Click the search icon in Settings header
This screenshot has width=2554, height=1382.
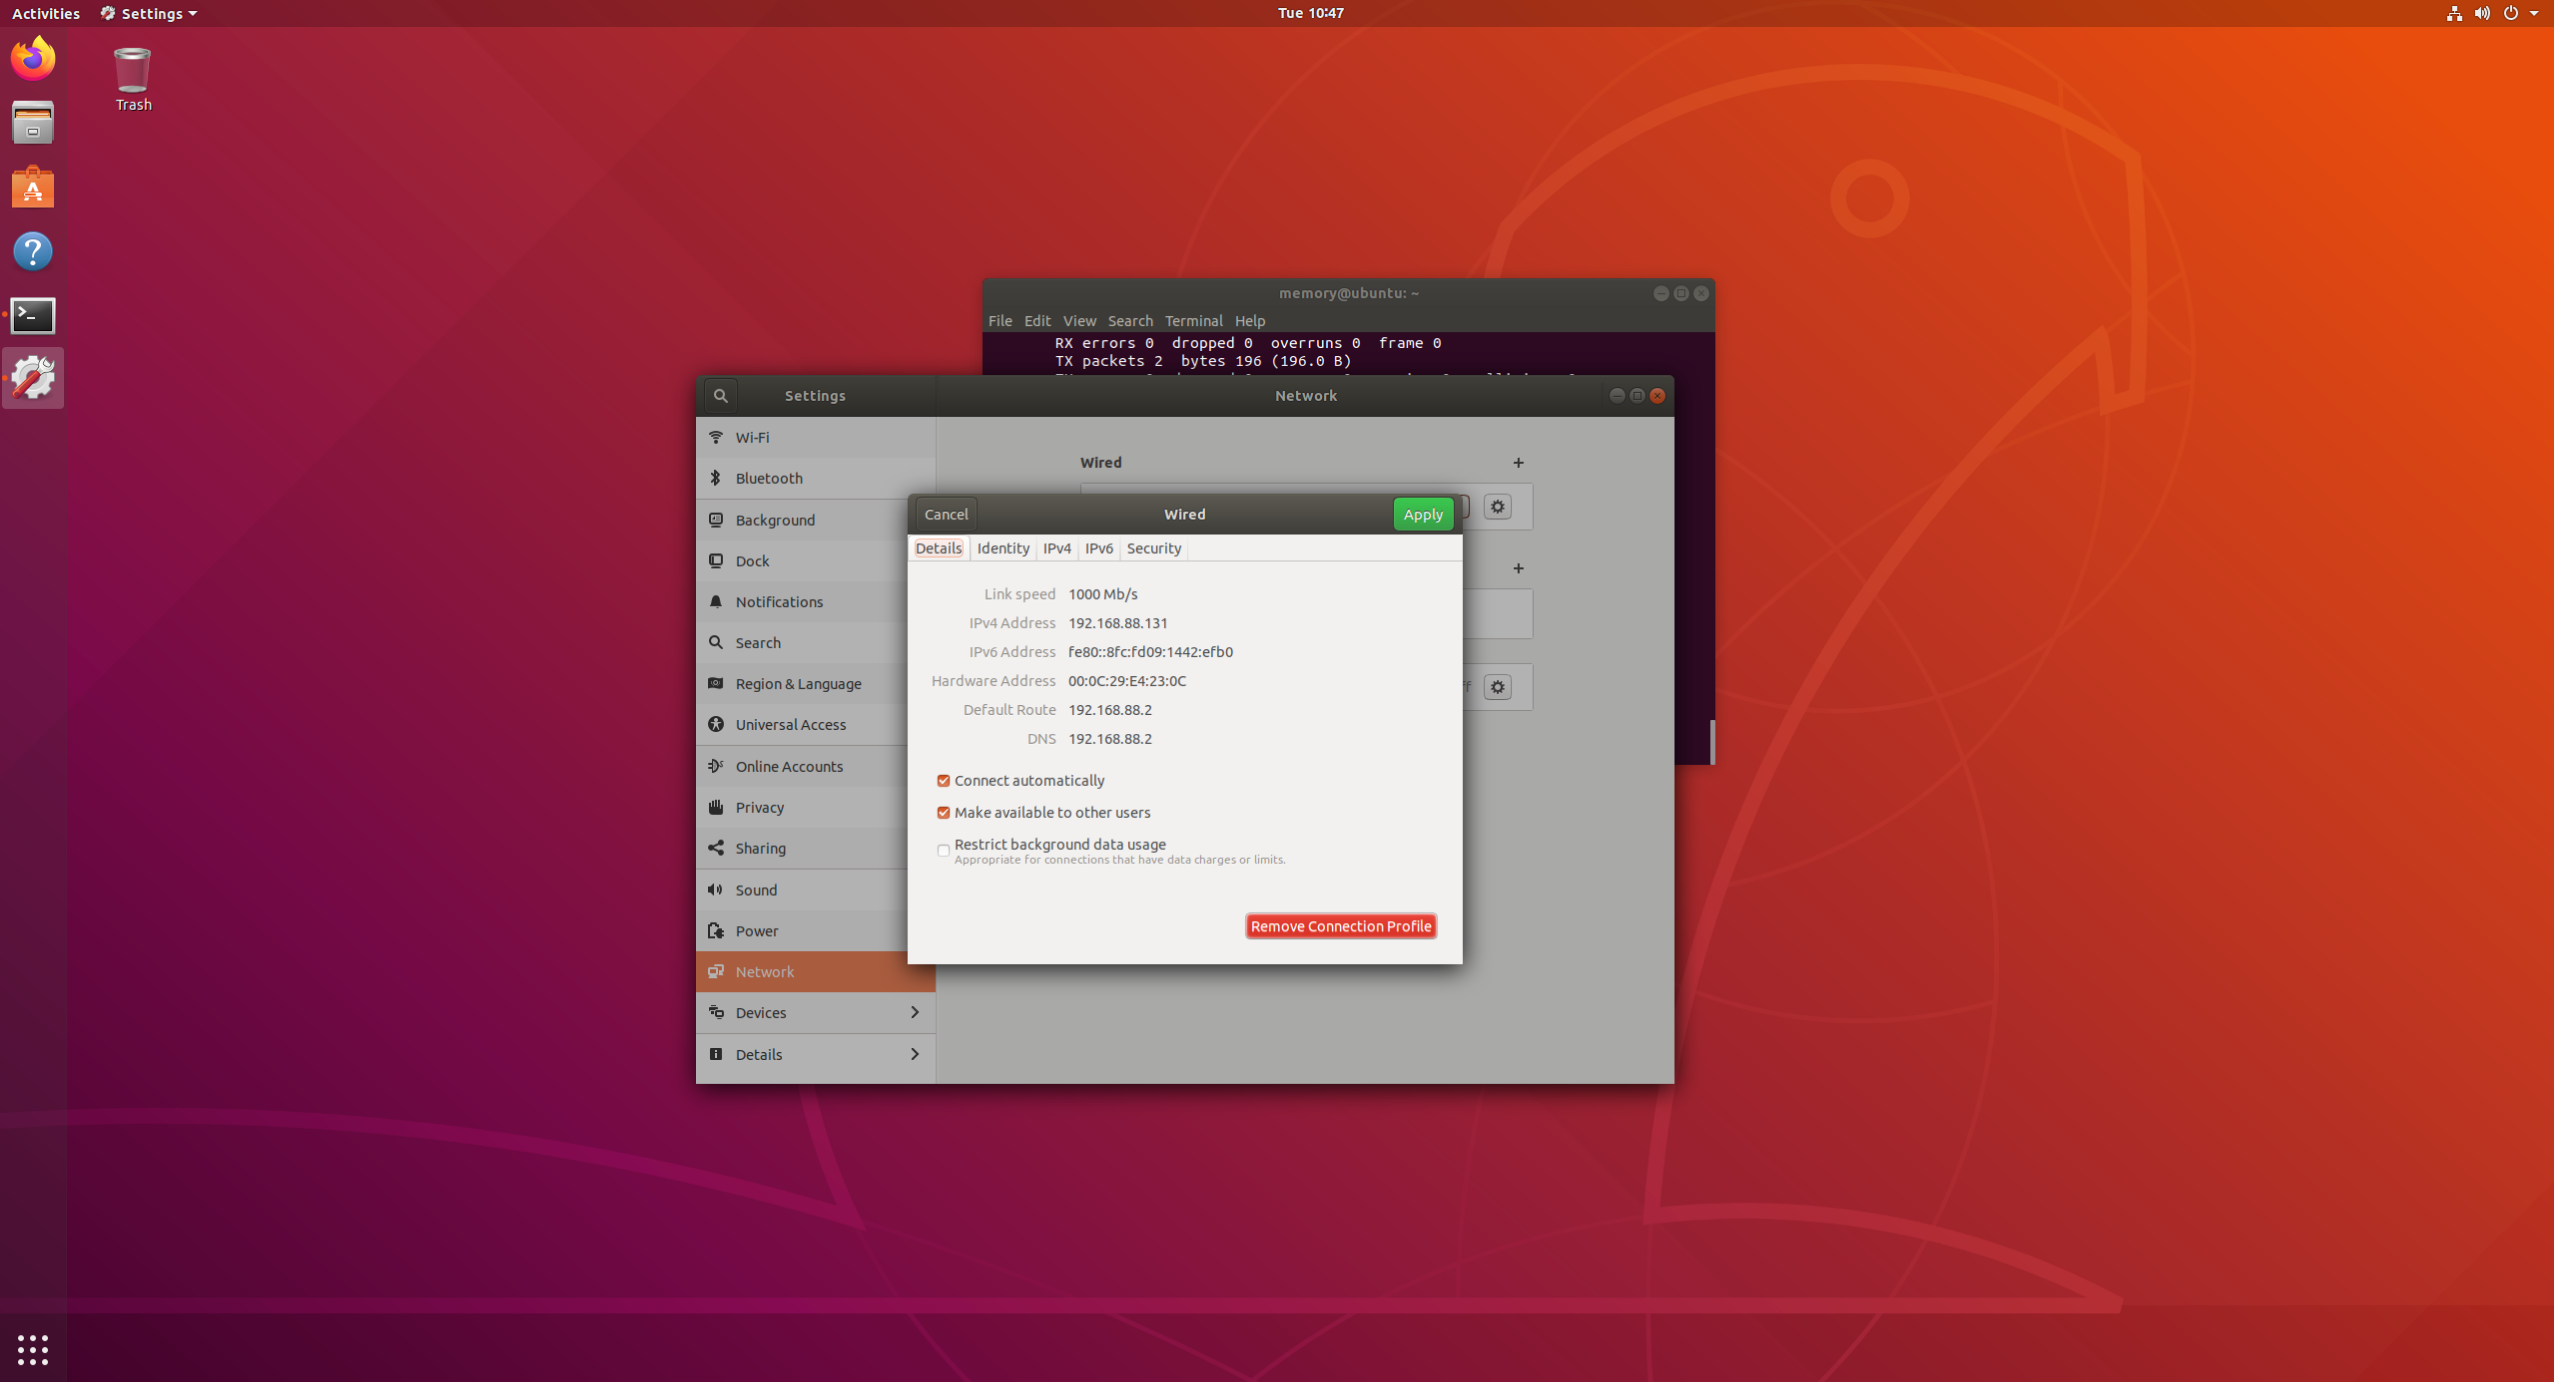point(720,396)
